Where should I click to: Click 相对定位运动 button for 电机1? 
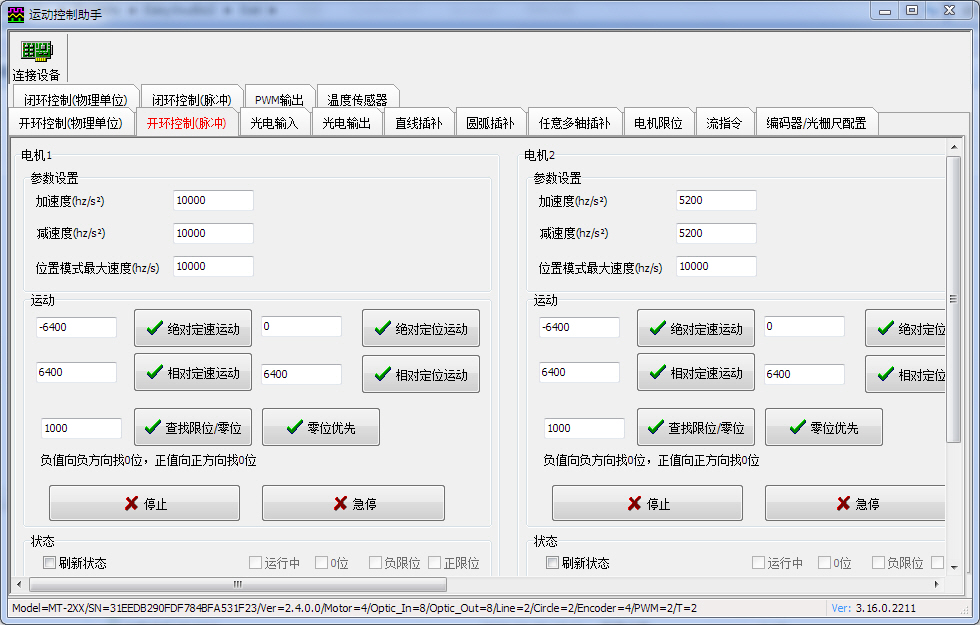[420, 374]
